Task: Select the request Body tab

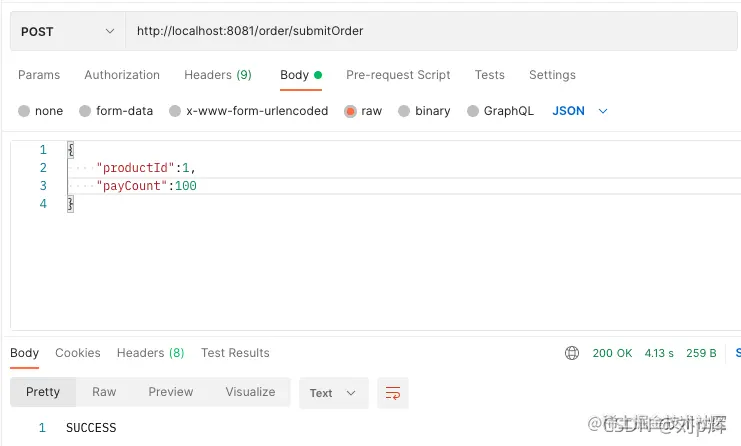Action: [x=301, y=75]
